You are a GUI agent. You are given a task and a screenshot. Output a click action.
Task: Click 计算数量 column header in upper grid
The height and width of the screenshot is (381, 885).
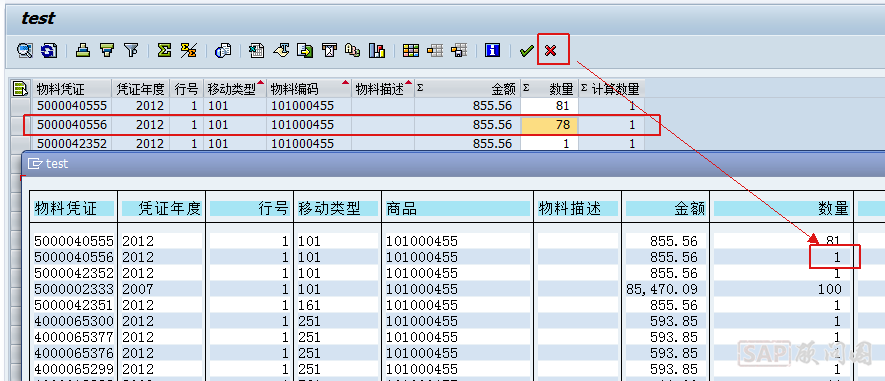[x=611, y=89]
